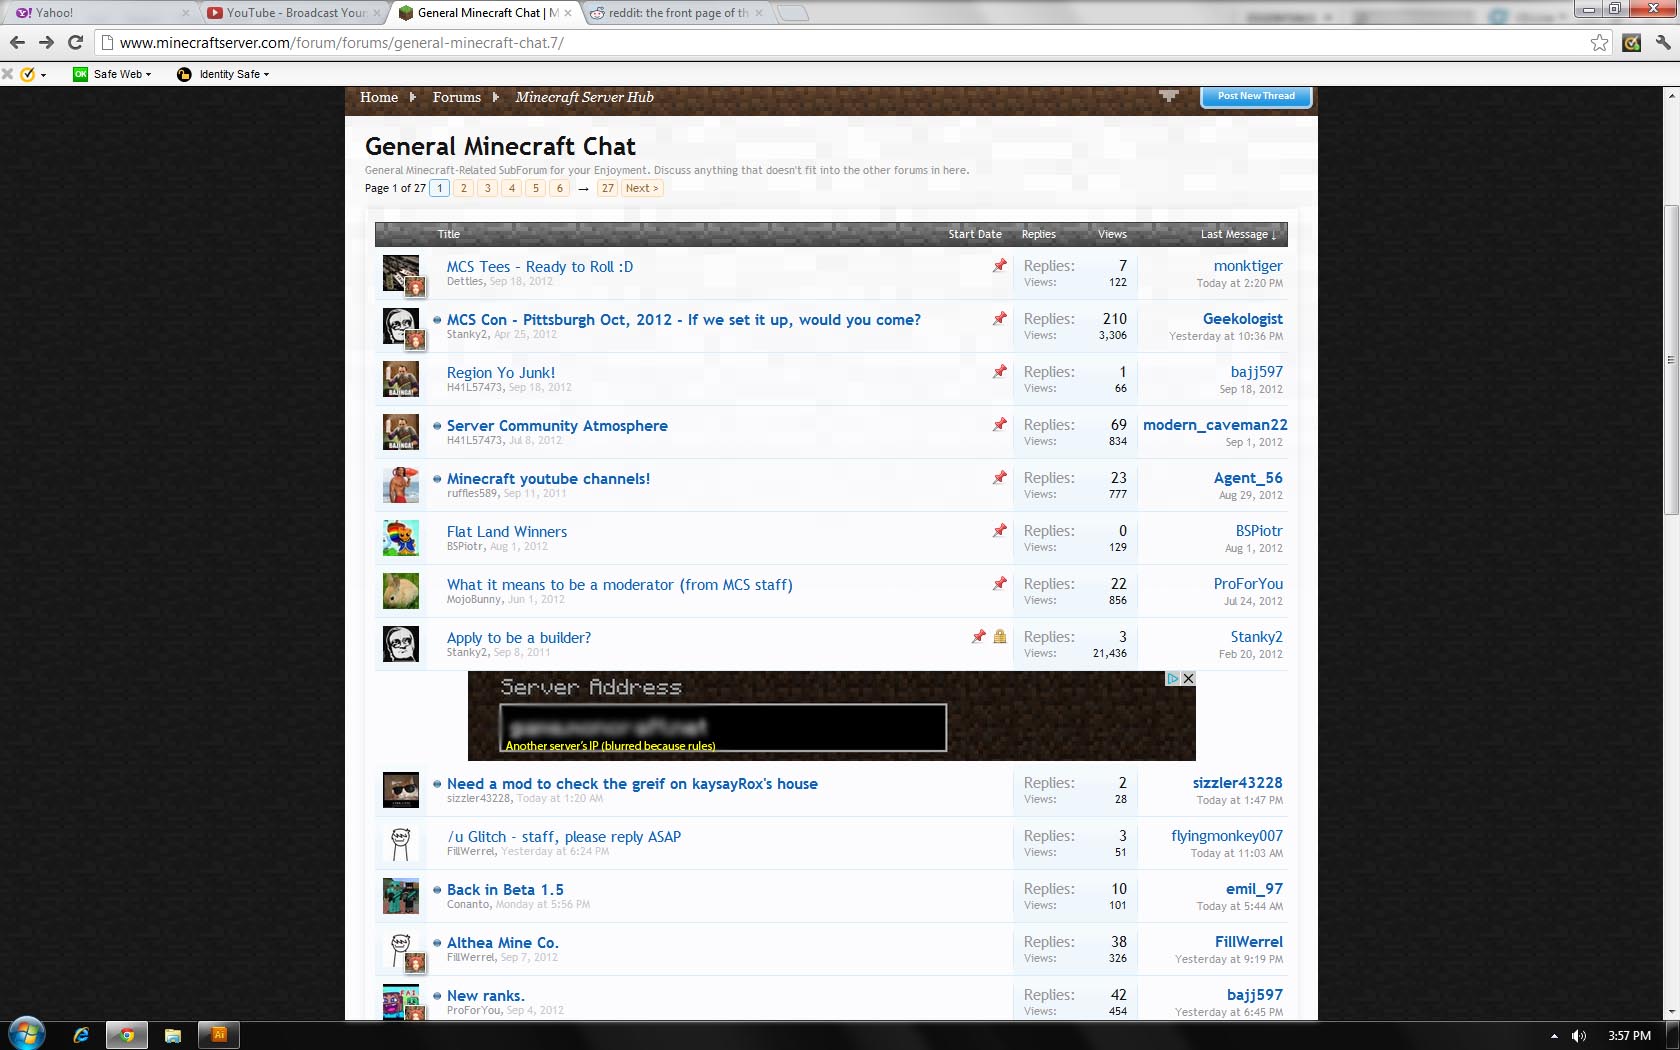Click the breadcrumb dropdown arrow near Post New Thread
The height and width of the screenshot is (1050, 1680).
pyautogui.click(x=1168, y=96)
